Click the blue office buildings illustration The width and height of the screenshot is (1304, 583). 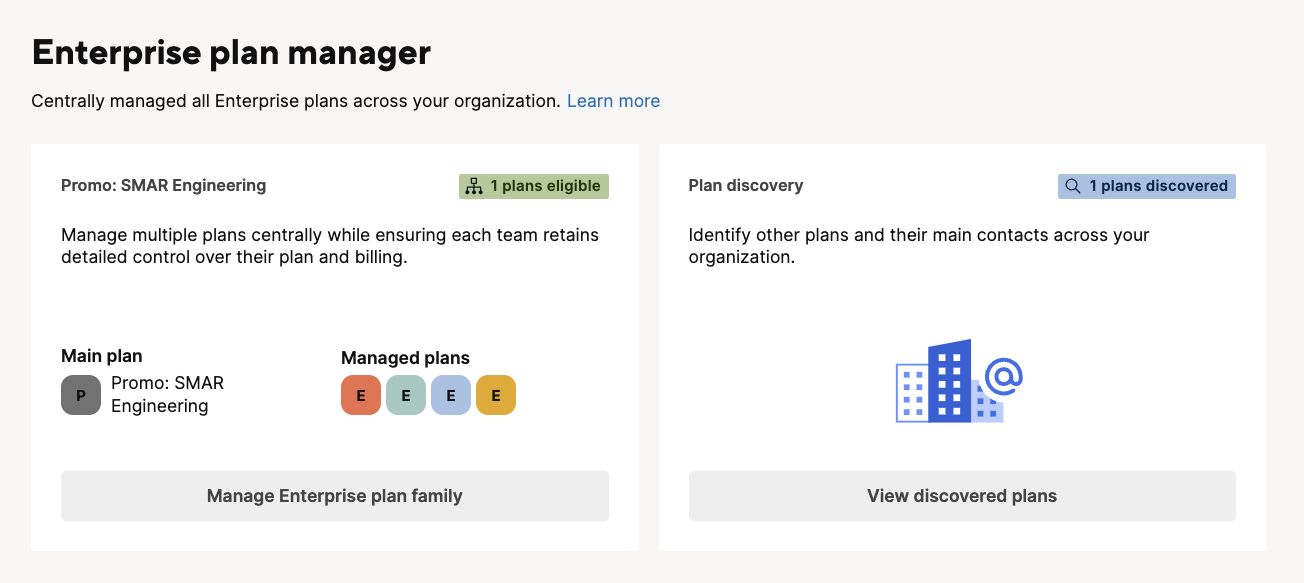(x=940, y=383)
